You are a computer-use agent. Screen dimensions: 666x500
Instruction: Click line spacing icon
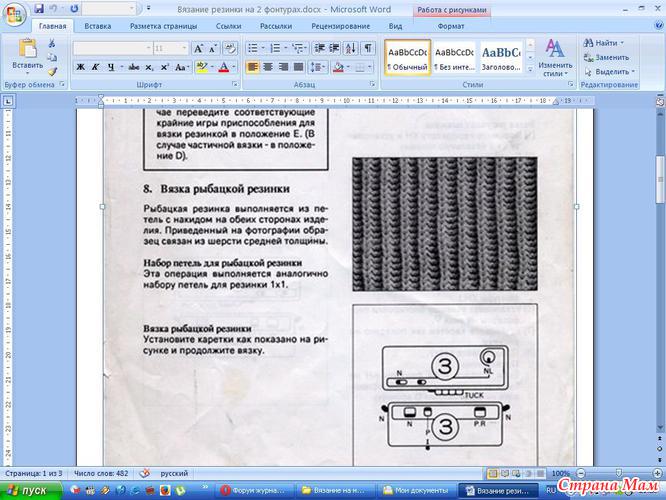pos(316,67)
